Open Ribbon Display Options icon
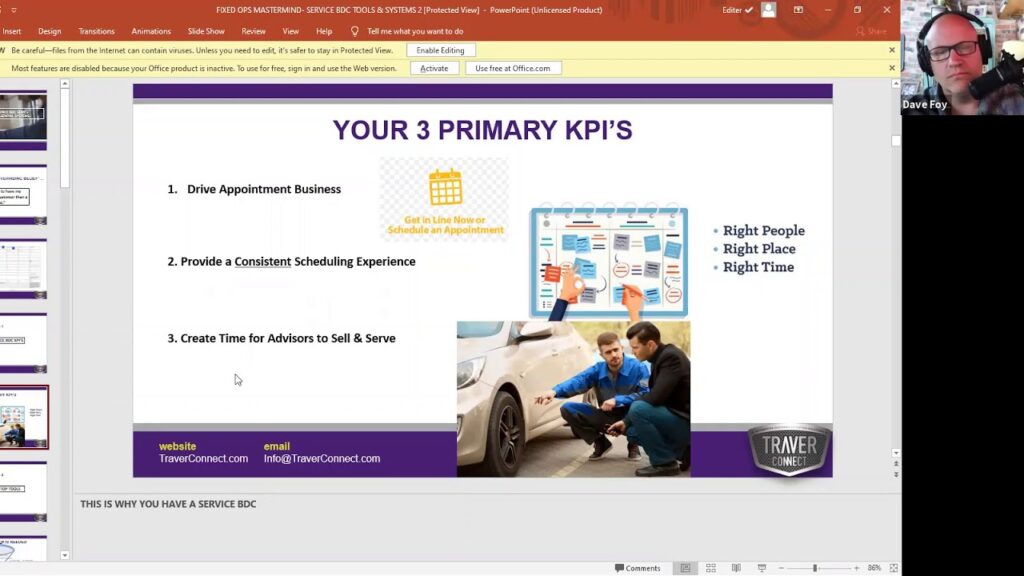1024x576 pixels. pos(798,10)
